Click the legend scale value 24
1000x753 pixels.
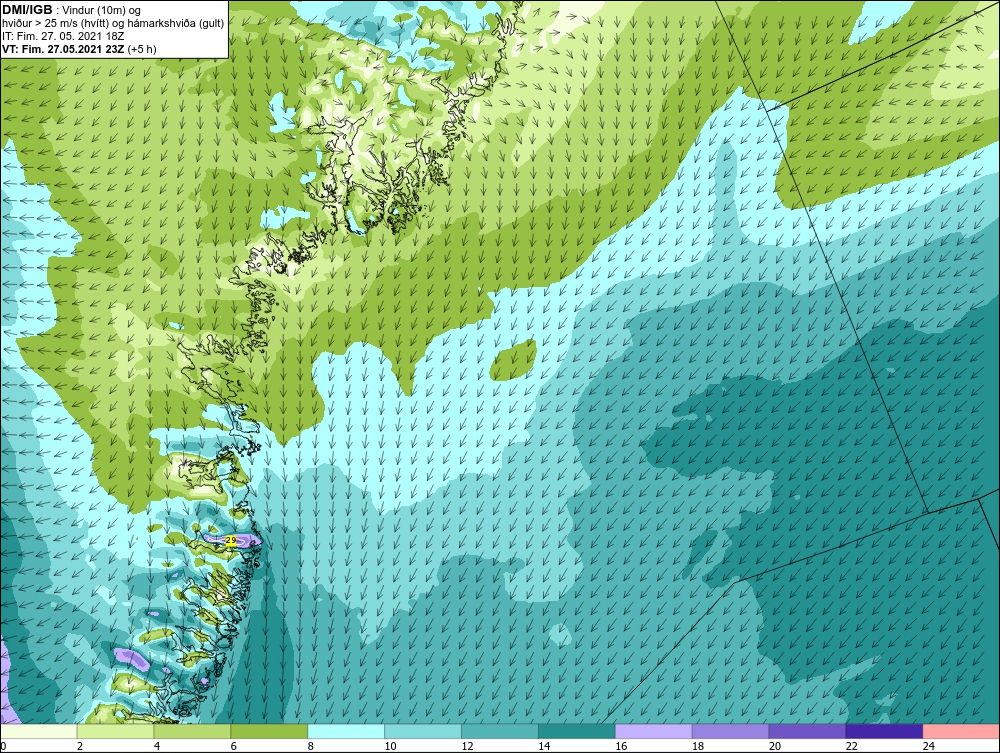click(x=929, y=746)
